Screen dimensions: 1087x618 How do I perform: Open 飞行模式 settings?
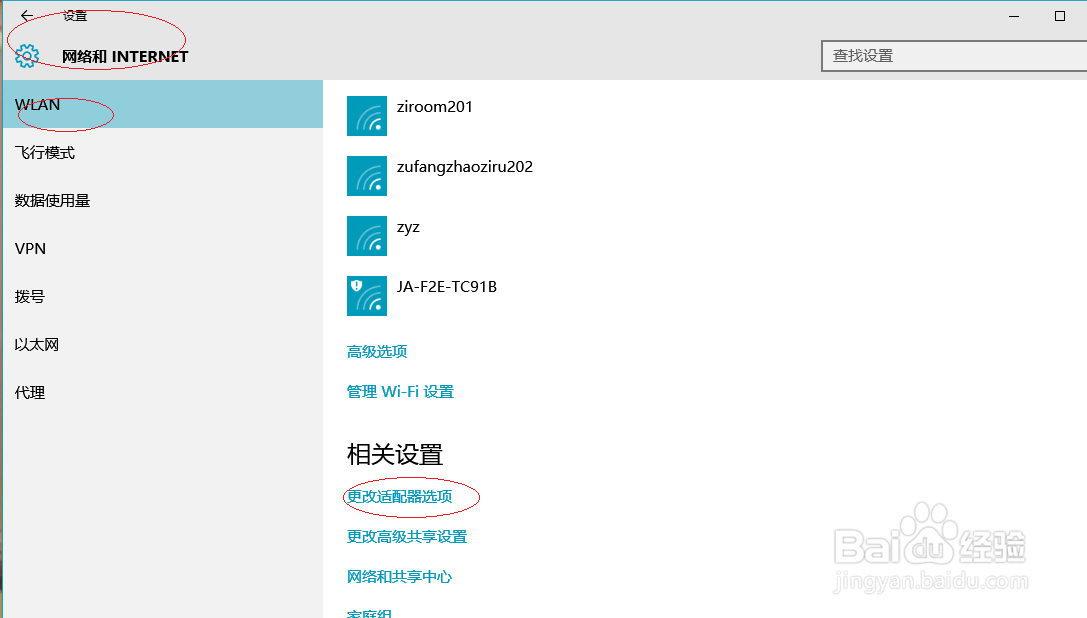45,152
